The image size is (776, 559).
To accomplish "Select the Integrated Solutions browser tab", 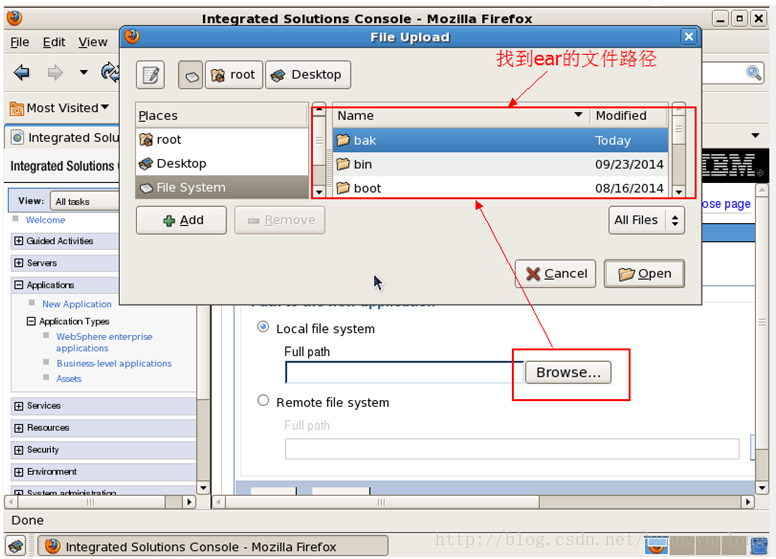I will [64, 138].
